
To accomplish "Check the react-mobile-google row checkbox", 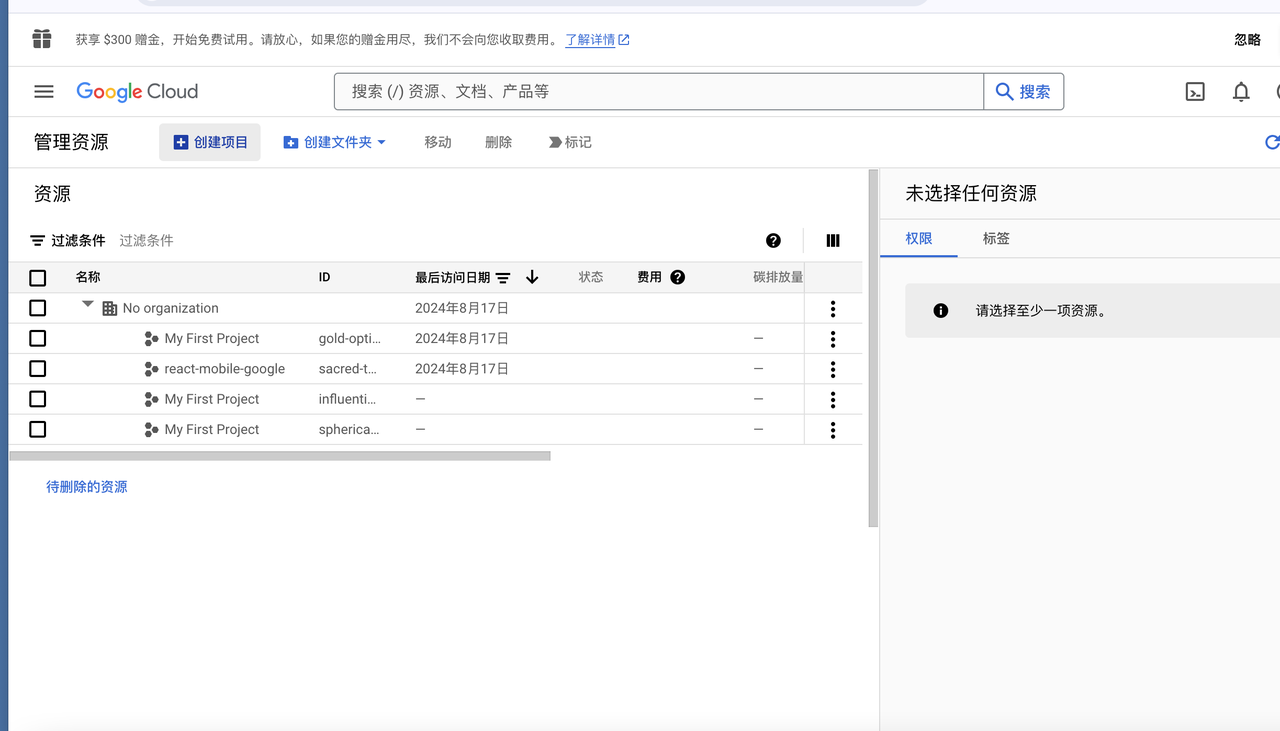I will 38,369.
